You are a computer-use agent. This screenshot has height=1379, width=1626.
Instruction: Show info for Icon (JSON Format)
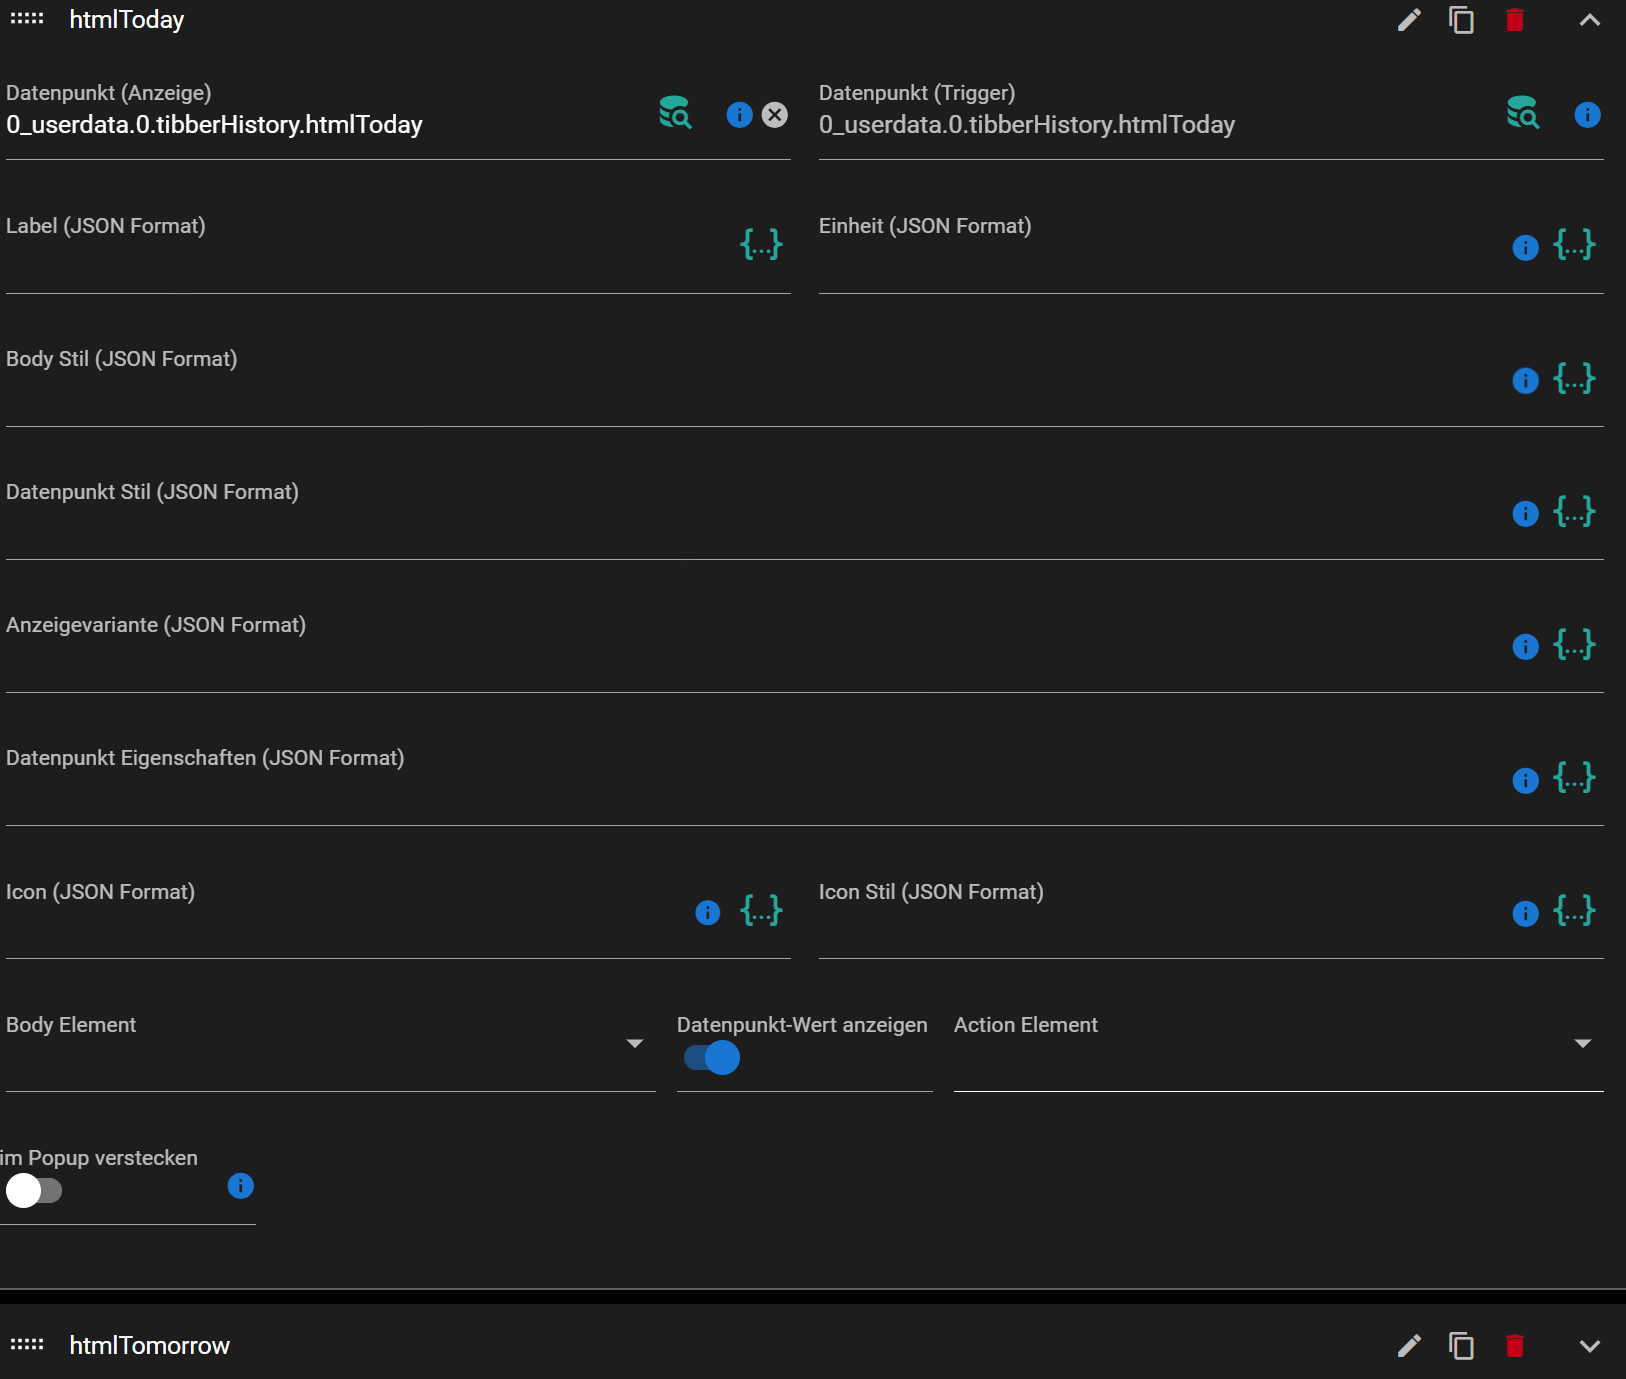pos(708,912)
